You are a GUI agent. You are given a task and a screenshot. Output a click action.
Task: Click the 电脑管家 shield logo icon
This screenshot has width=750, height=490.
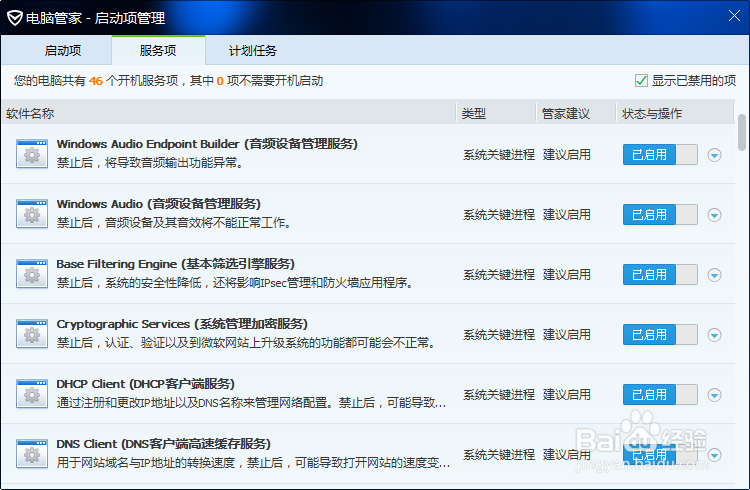15,18
